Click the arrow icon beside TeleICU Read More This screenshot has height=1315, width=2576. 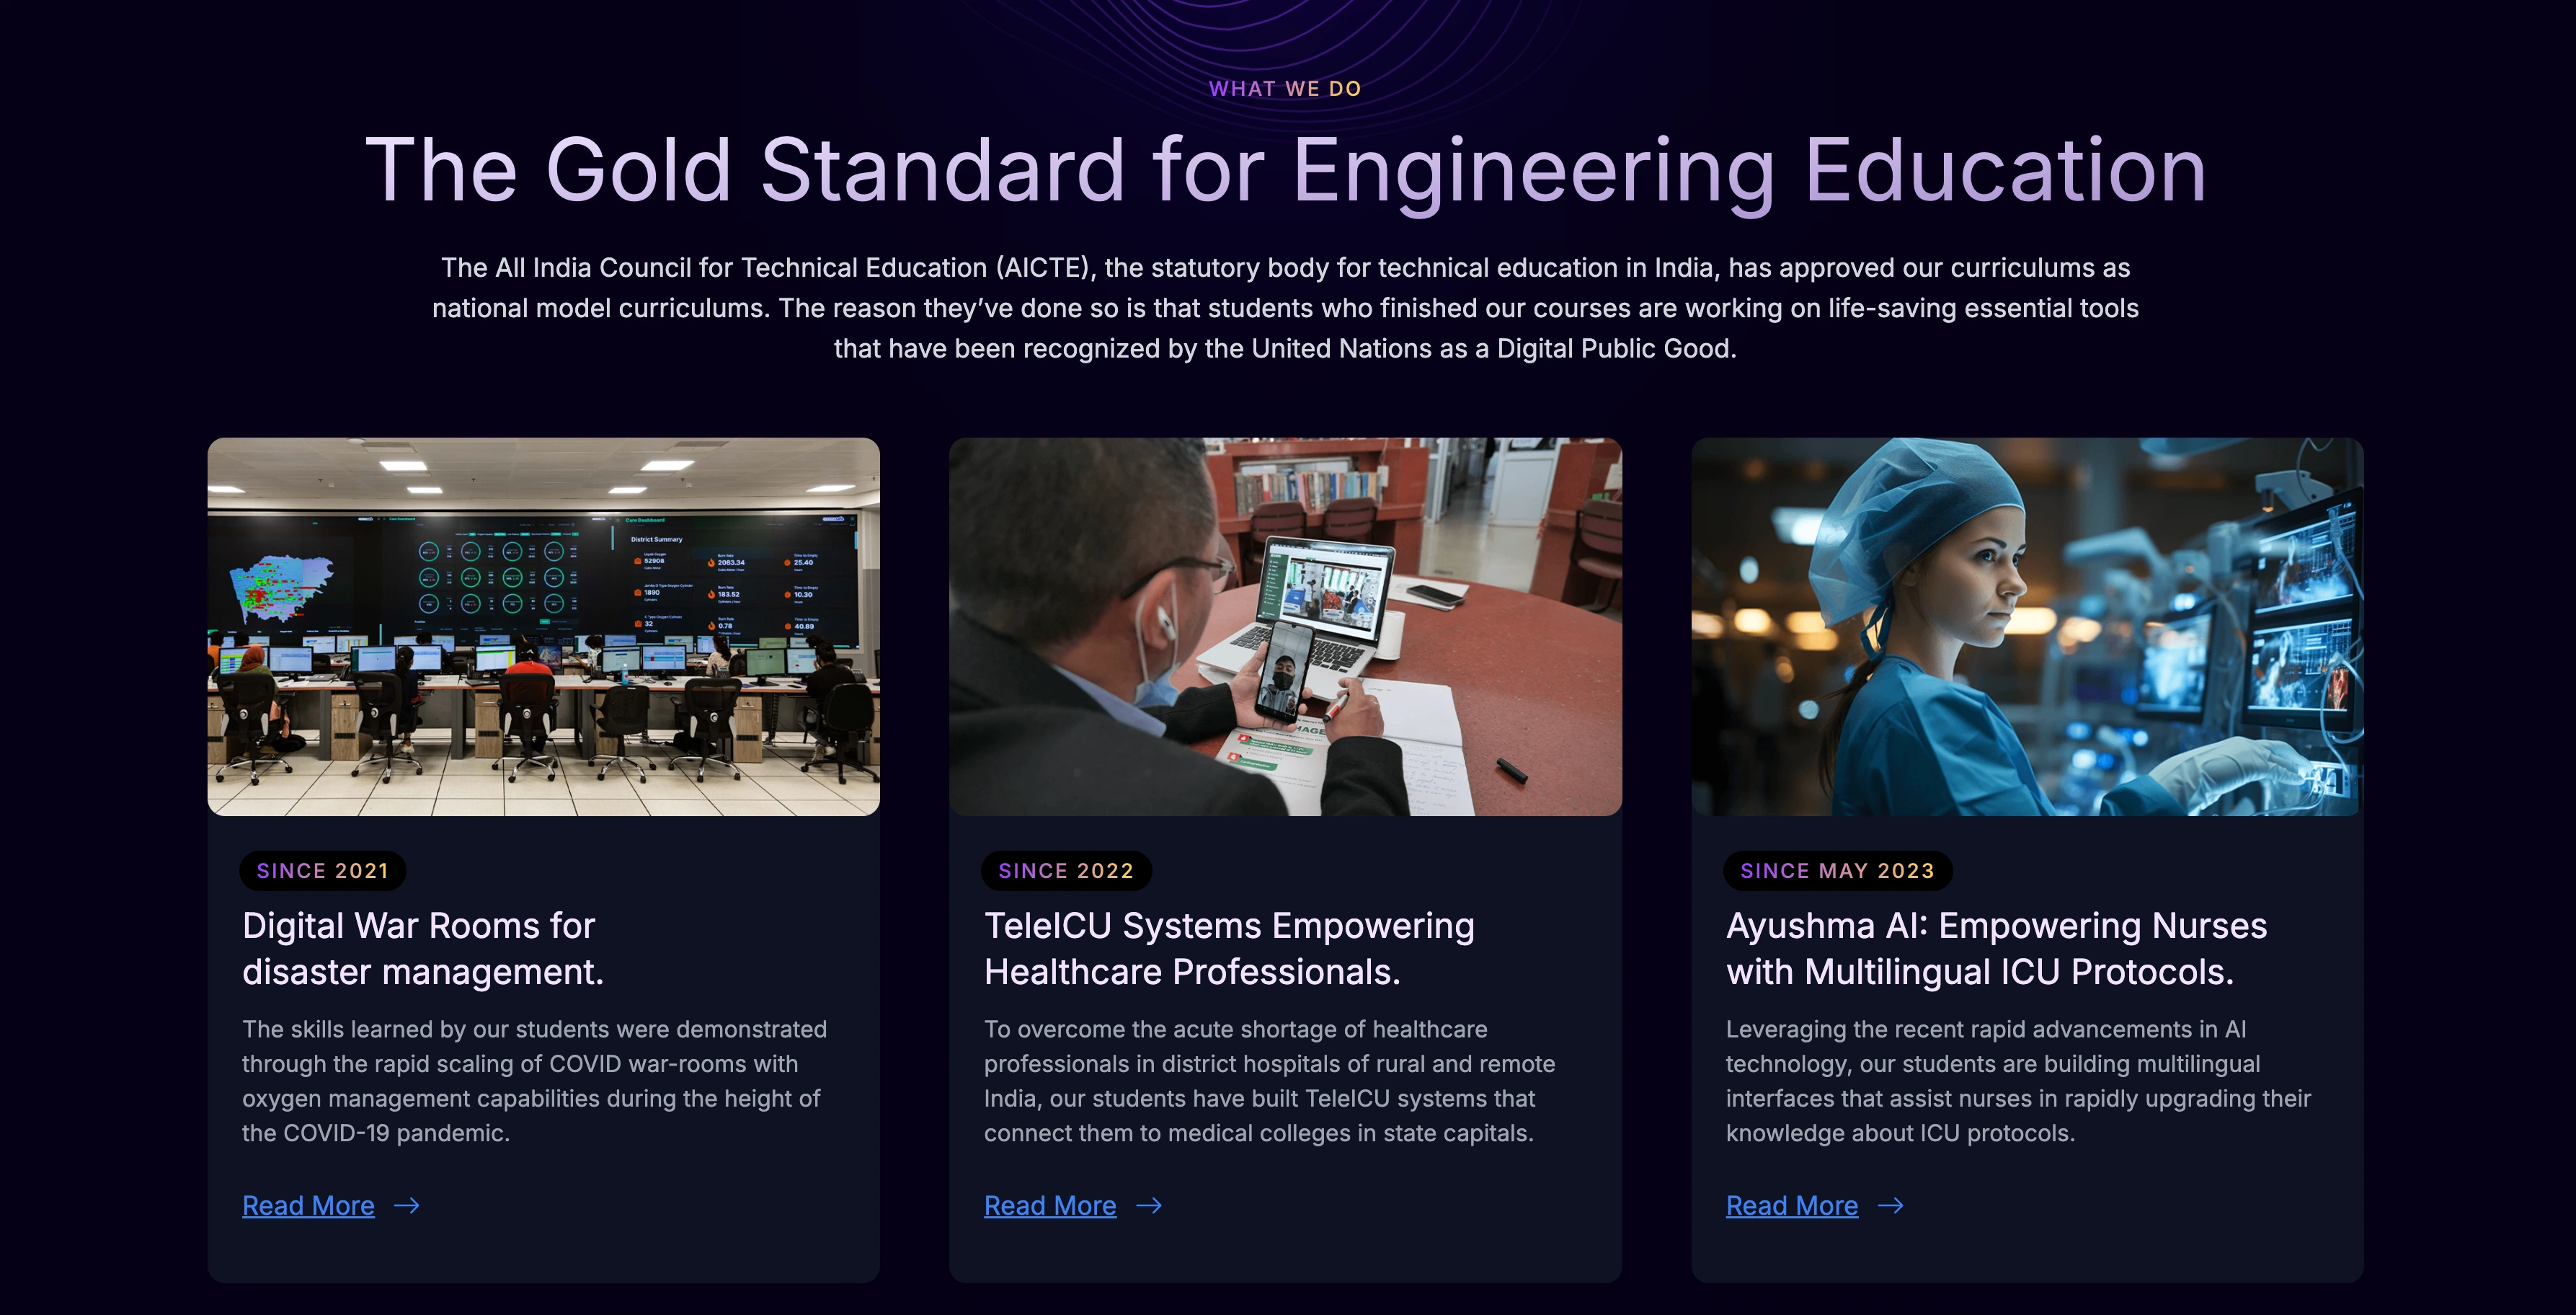[1149, 1206]
